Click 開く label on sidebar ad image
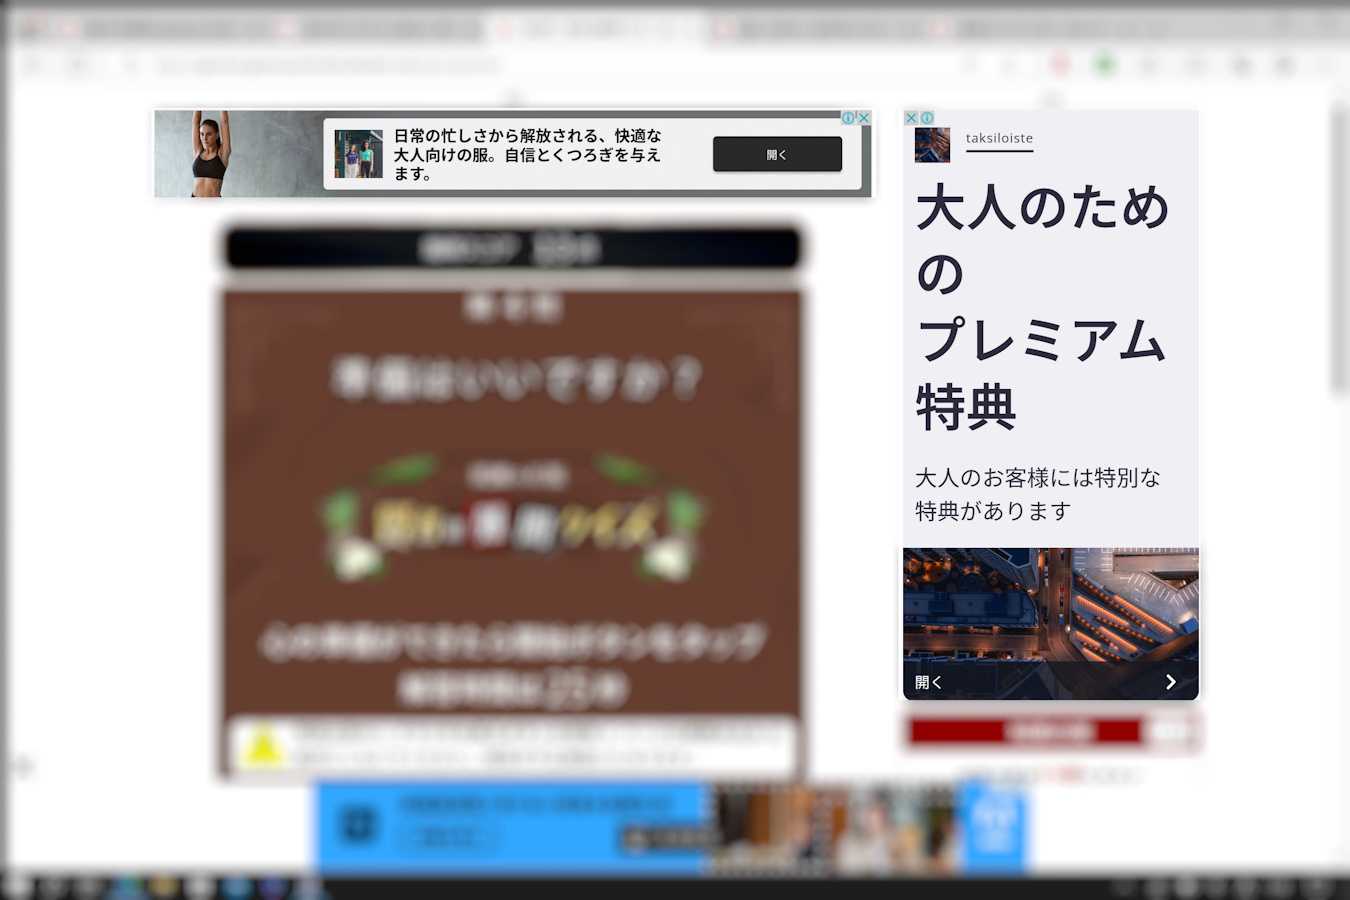Screen dimensions: 1350x900 click(928, 682)
